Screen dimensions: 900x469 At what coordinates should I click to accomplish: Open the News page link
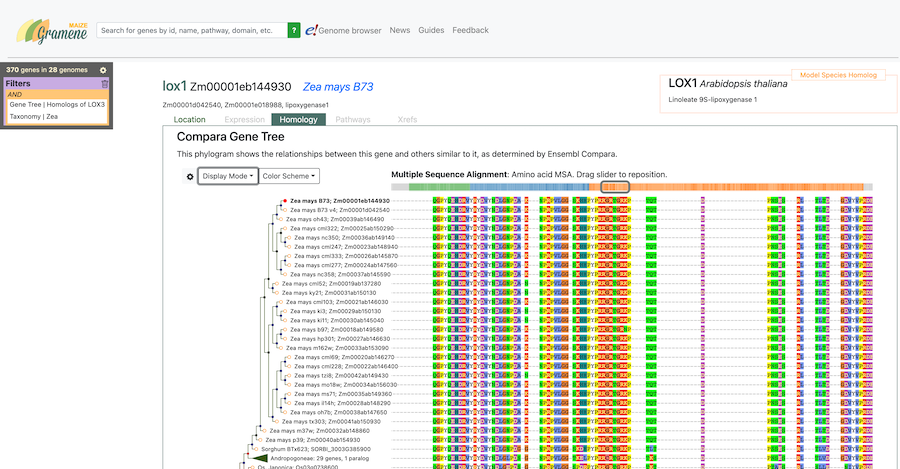point(400,31)
